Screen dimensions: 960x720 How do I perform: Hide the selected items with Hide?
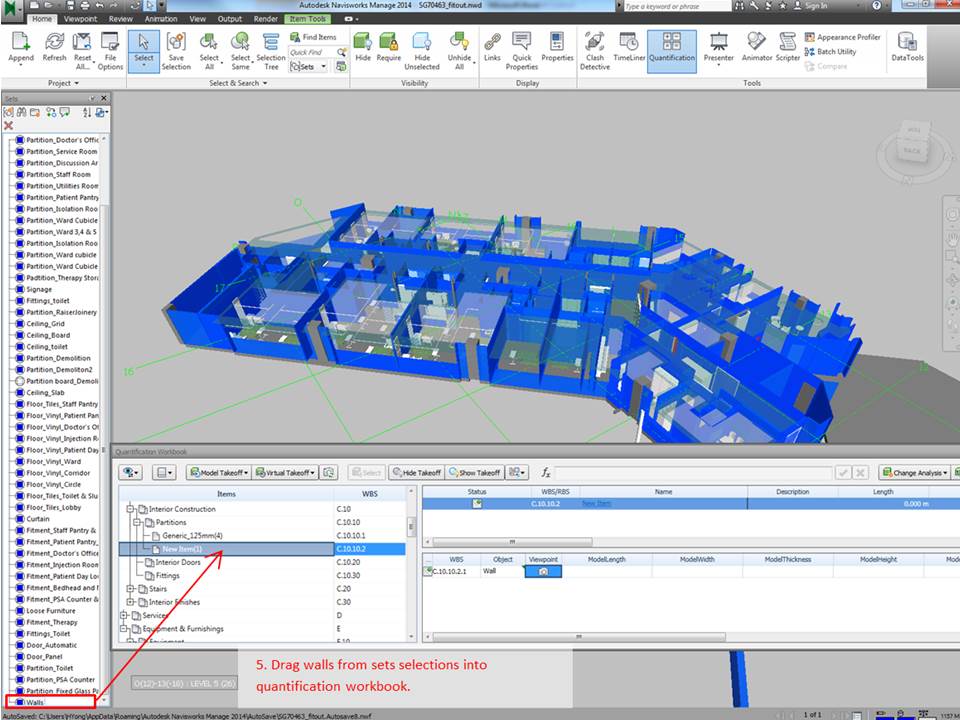362,47
